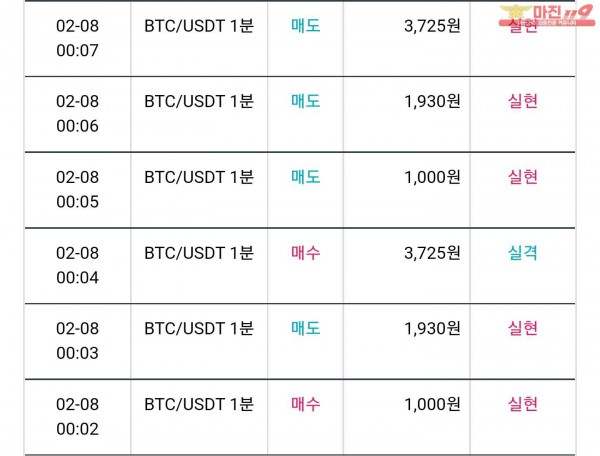
Task: Click the 02-08 00:04 timestamp cell
Action: (x=78, y=265)
